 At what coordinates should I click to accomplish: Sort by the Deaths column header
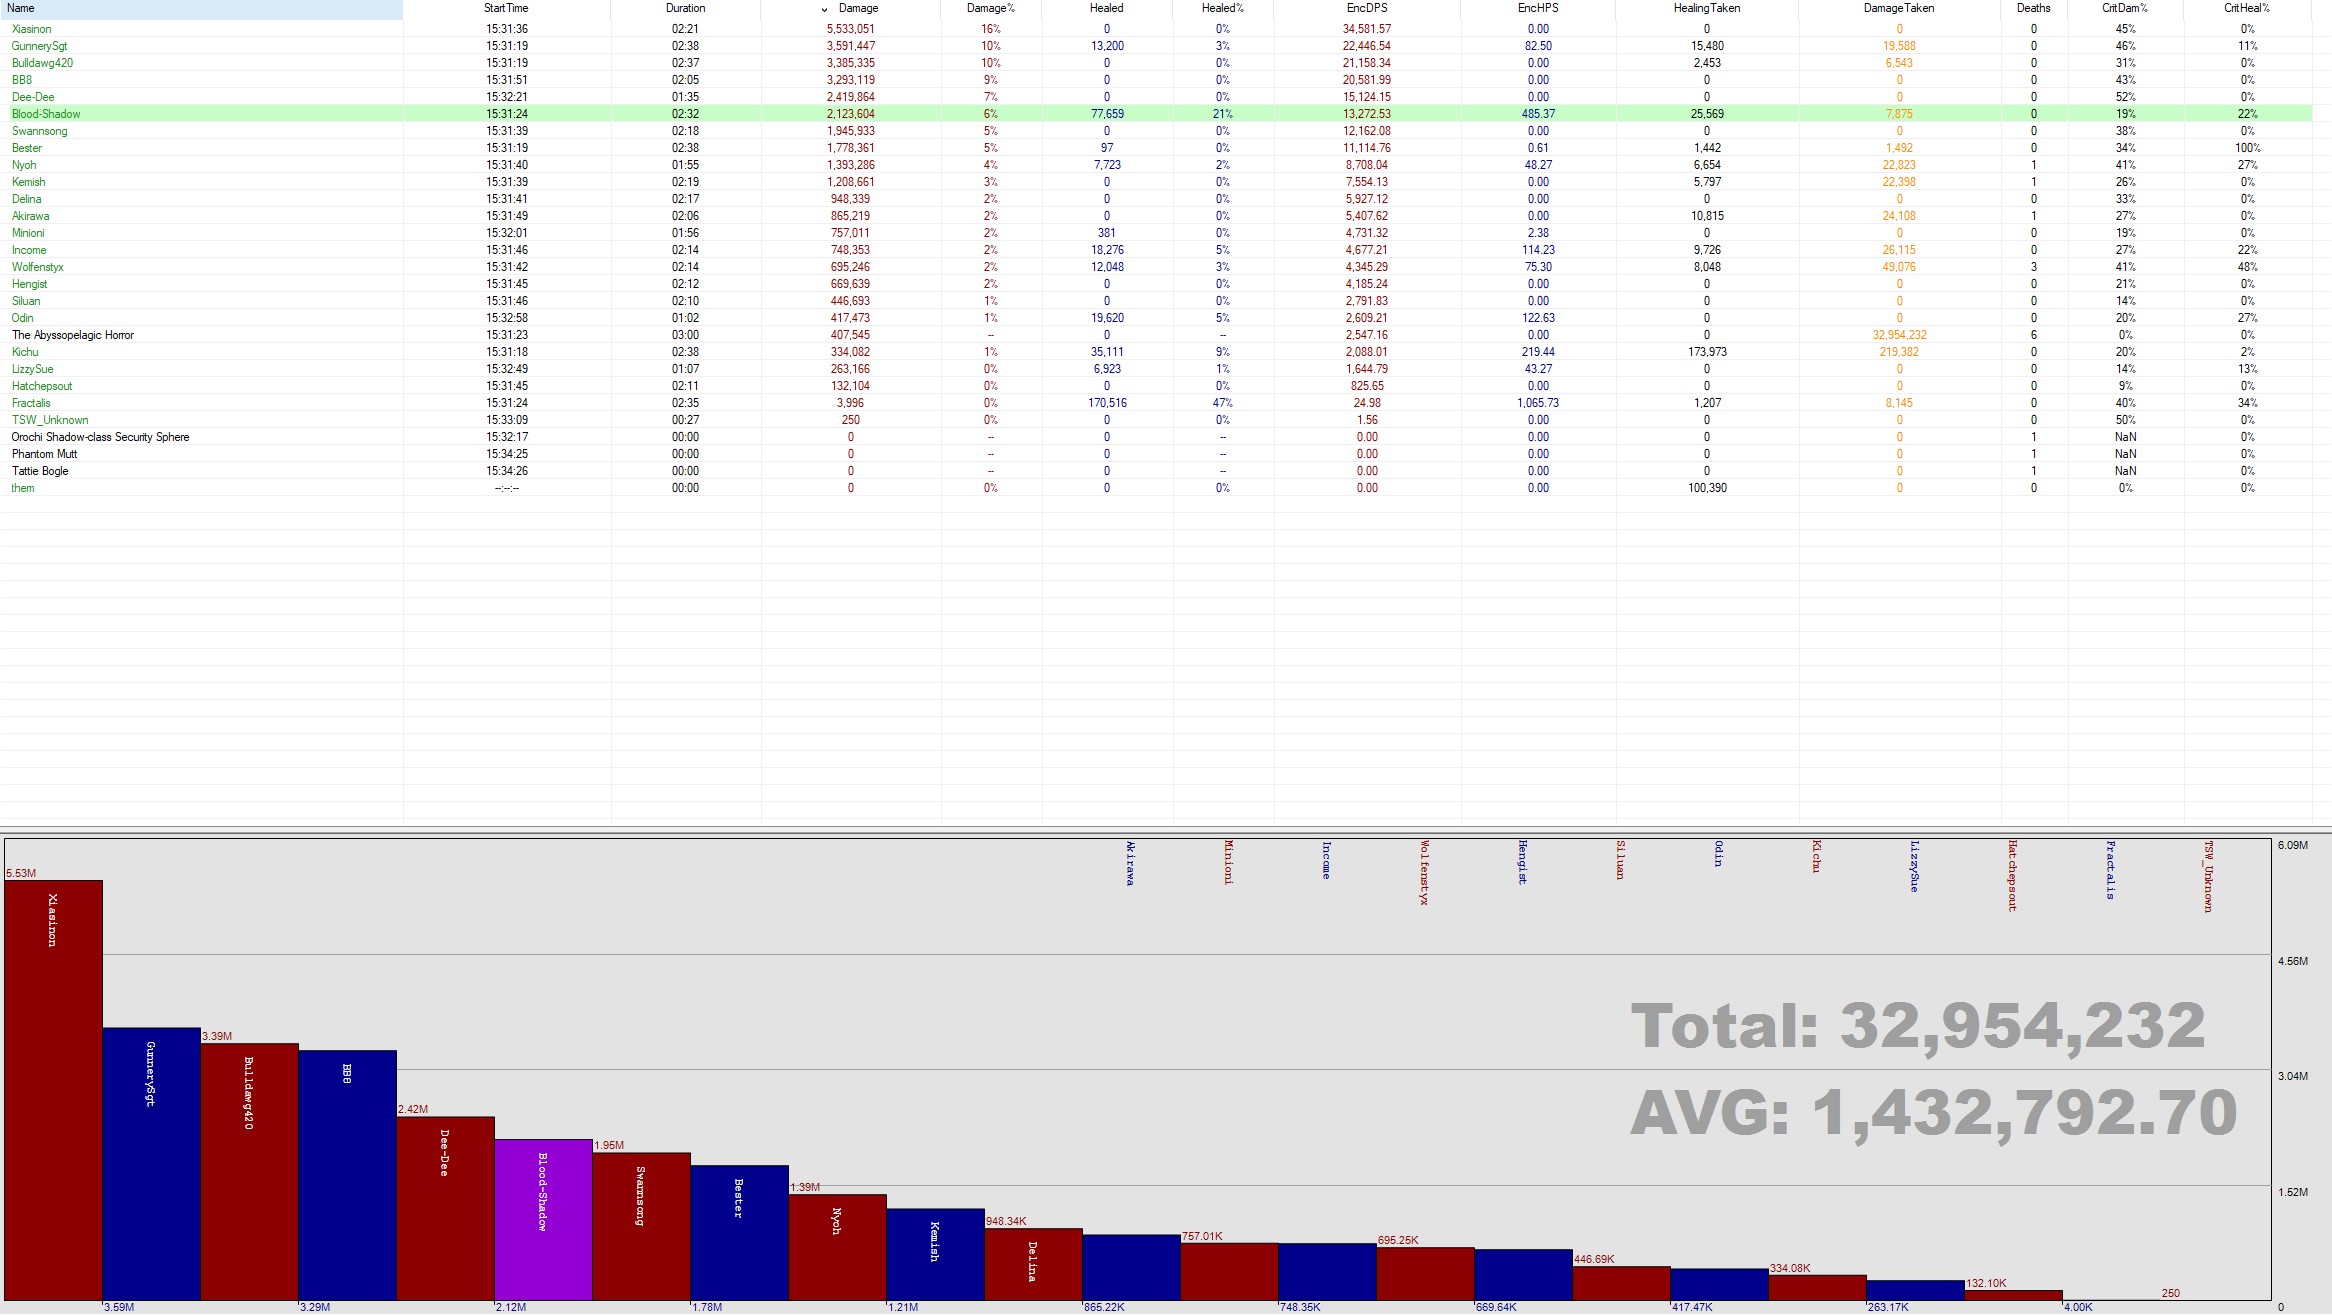pyautogui.click(x=2033, y=8)
